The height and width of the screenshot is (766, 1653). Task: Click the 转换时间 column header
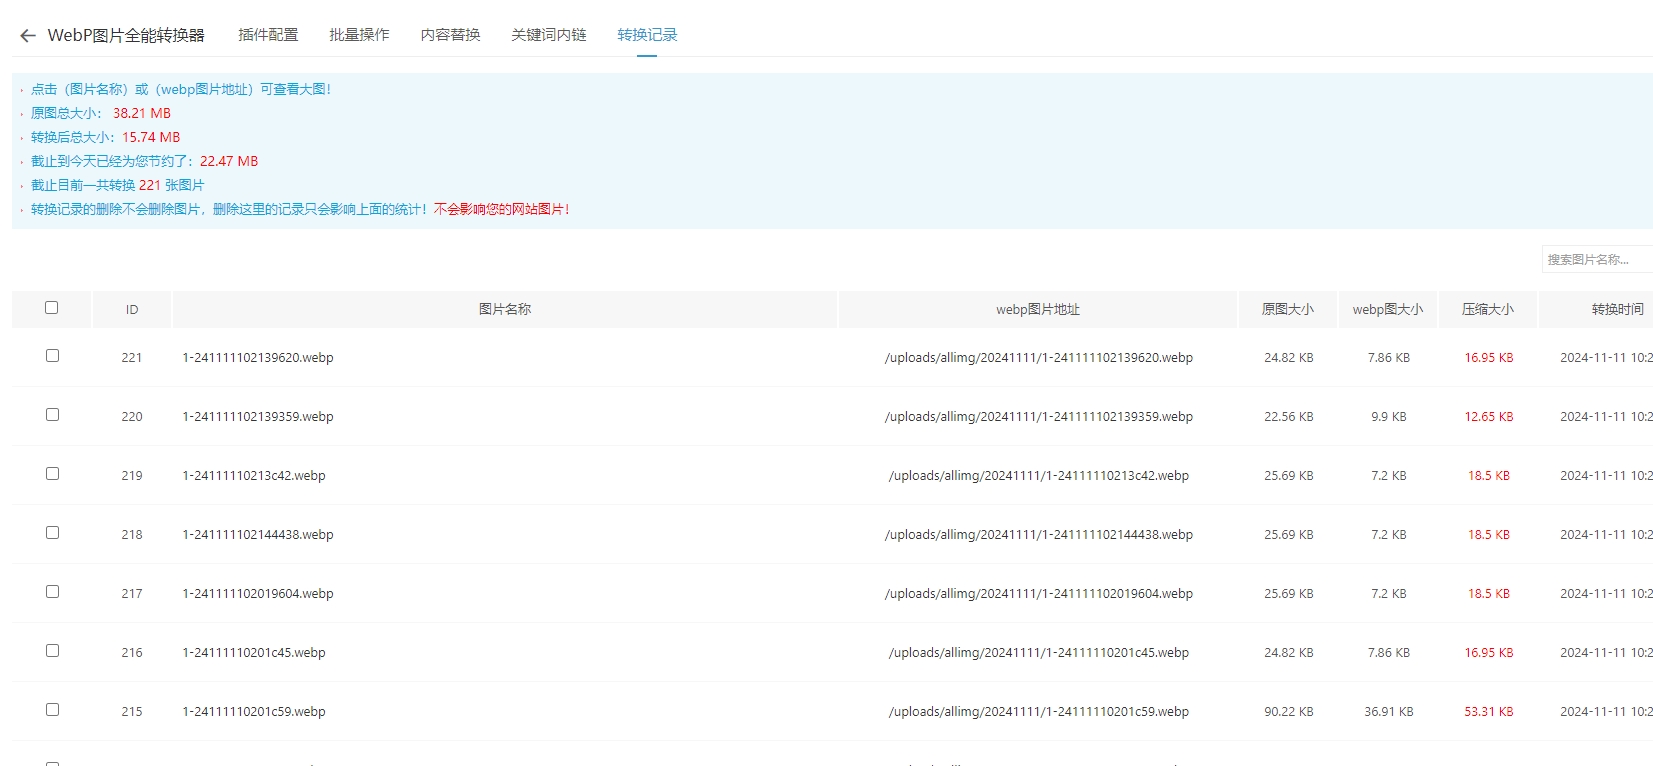[1616, 310]
